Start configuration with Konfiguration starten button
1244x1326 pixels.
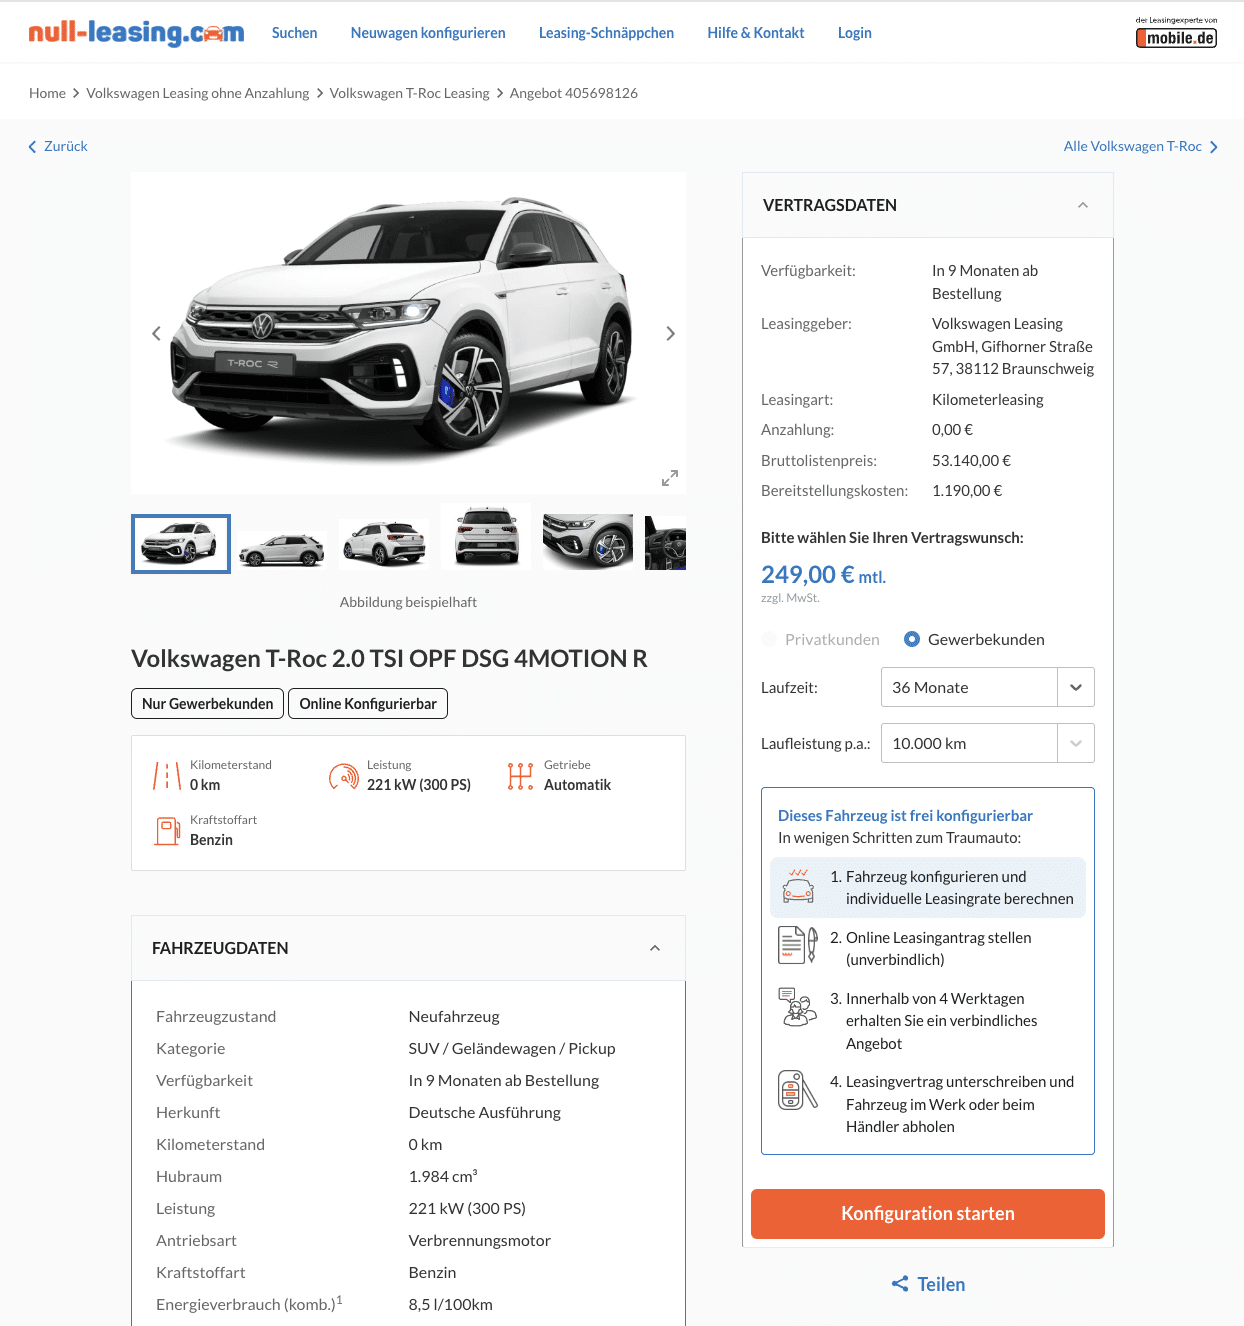[928, 1214]
